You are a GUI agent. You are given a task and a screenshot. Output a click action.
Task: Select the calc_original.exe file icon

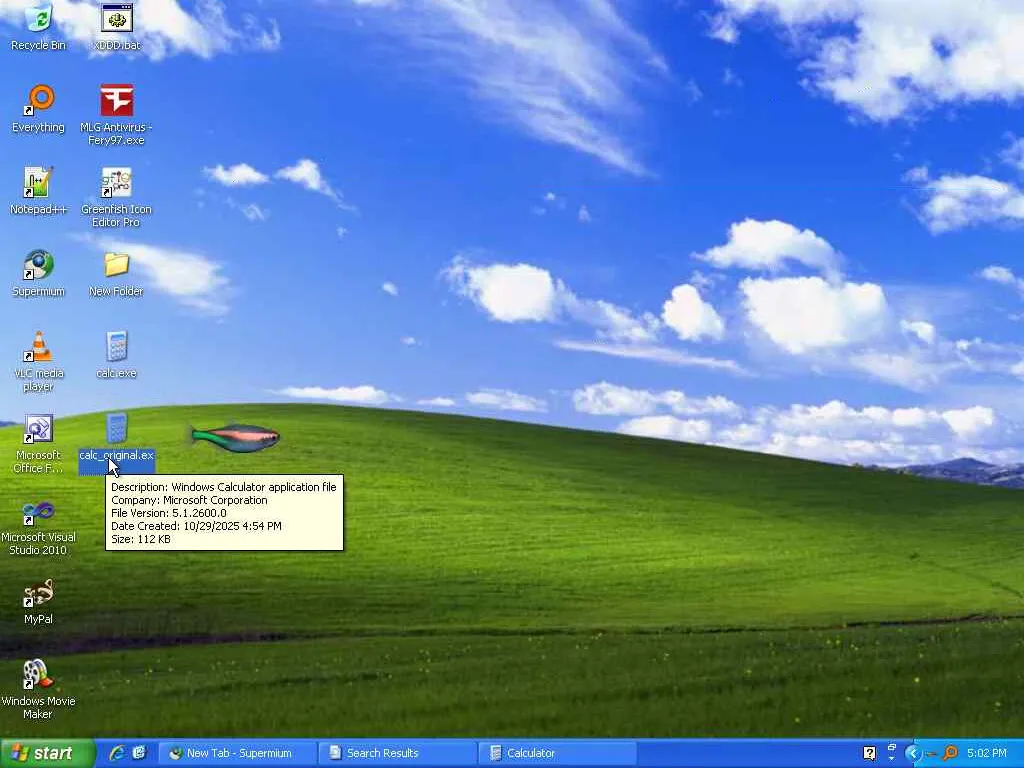tap(116, 428)
